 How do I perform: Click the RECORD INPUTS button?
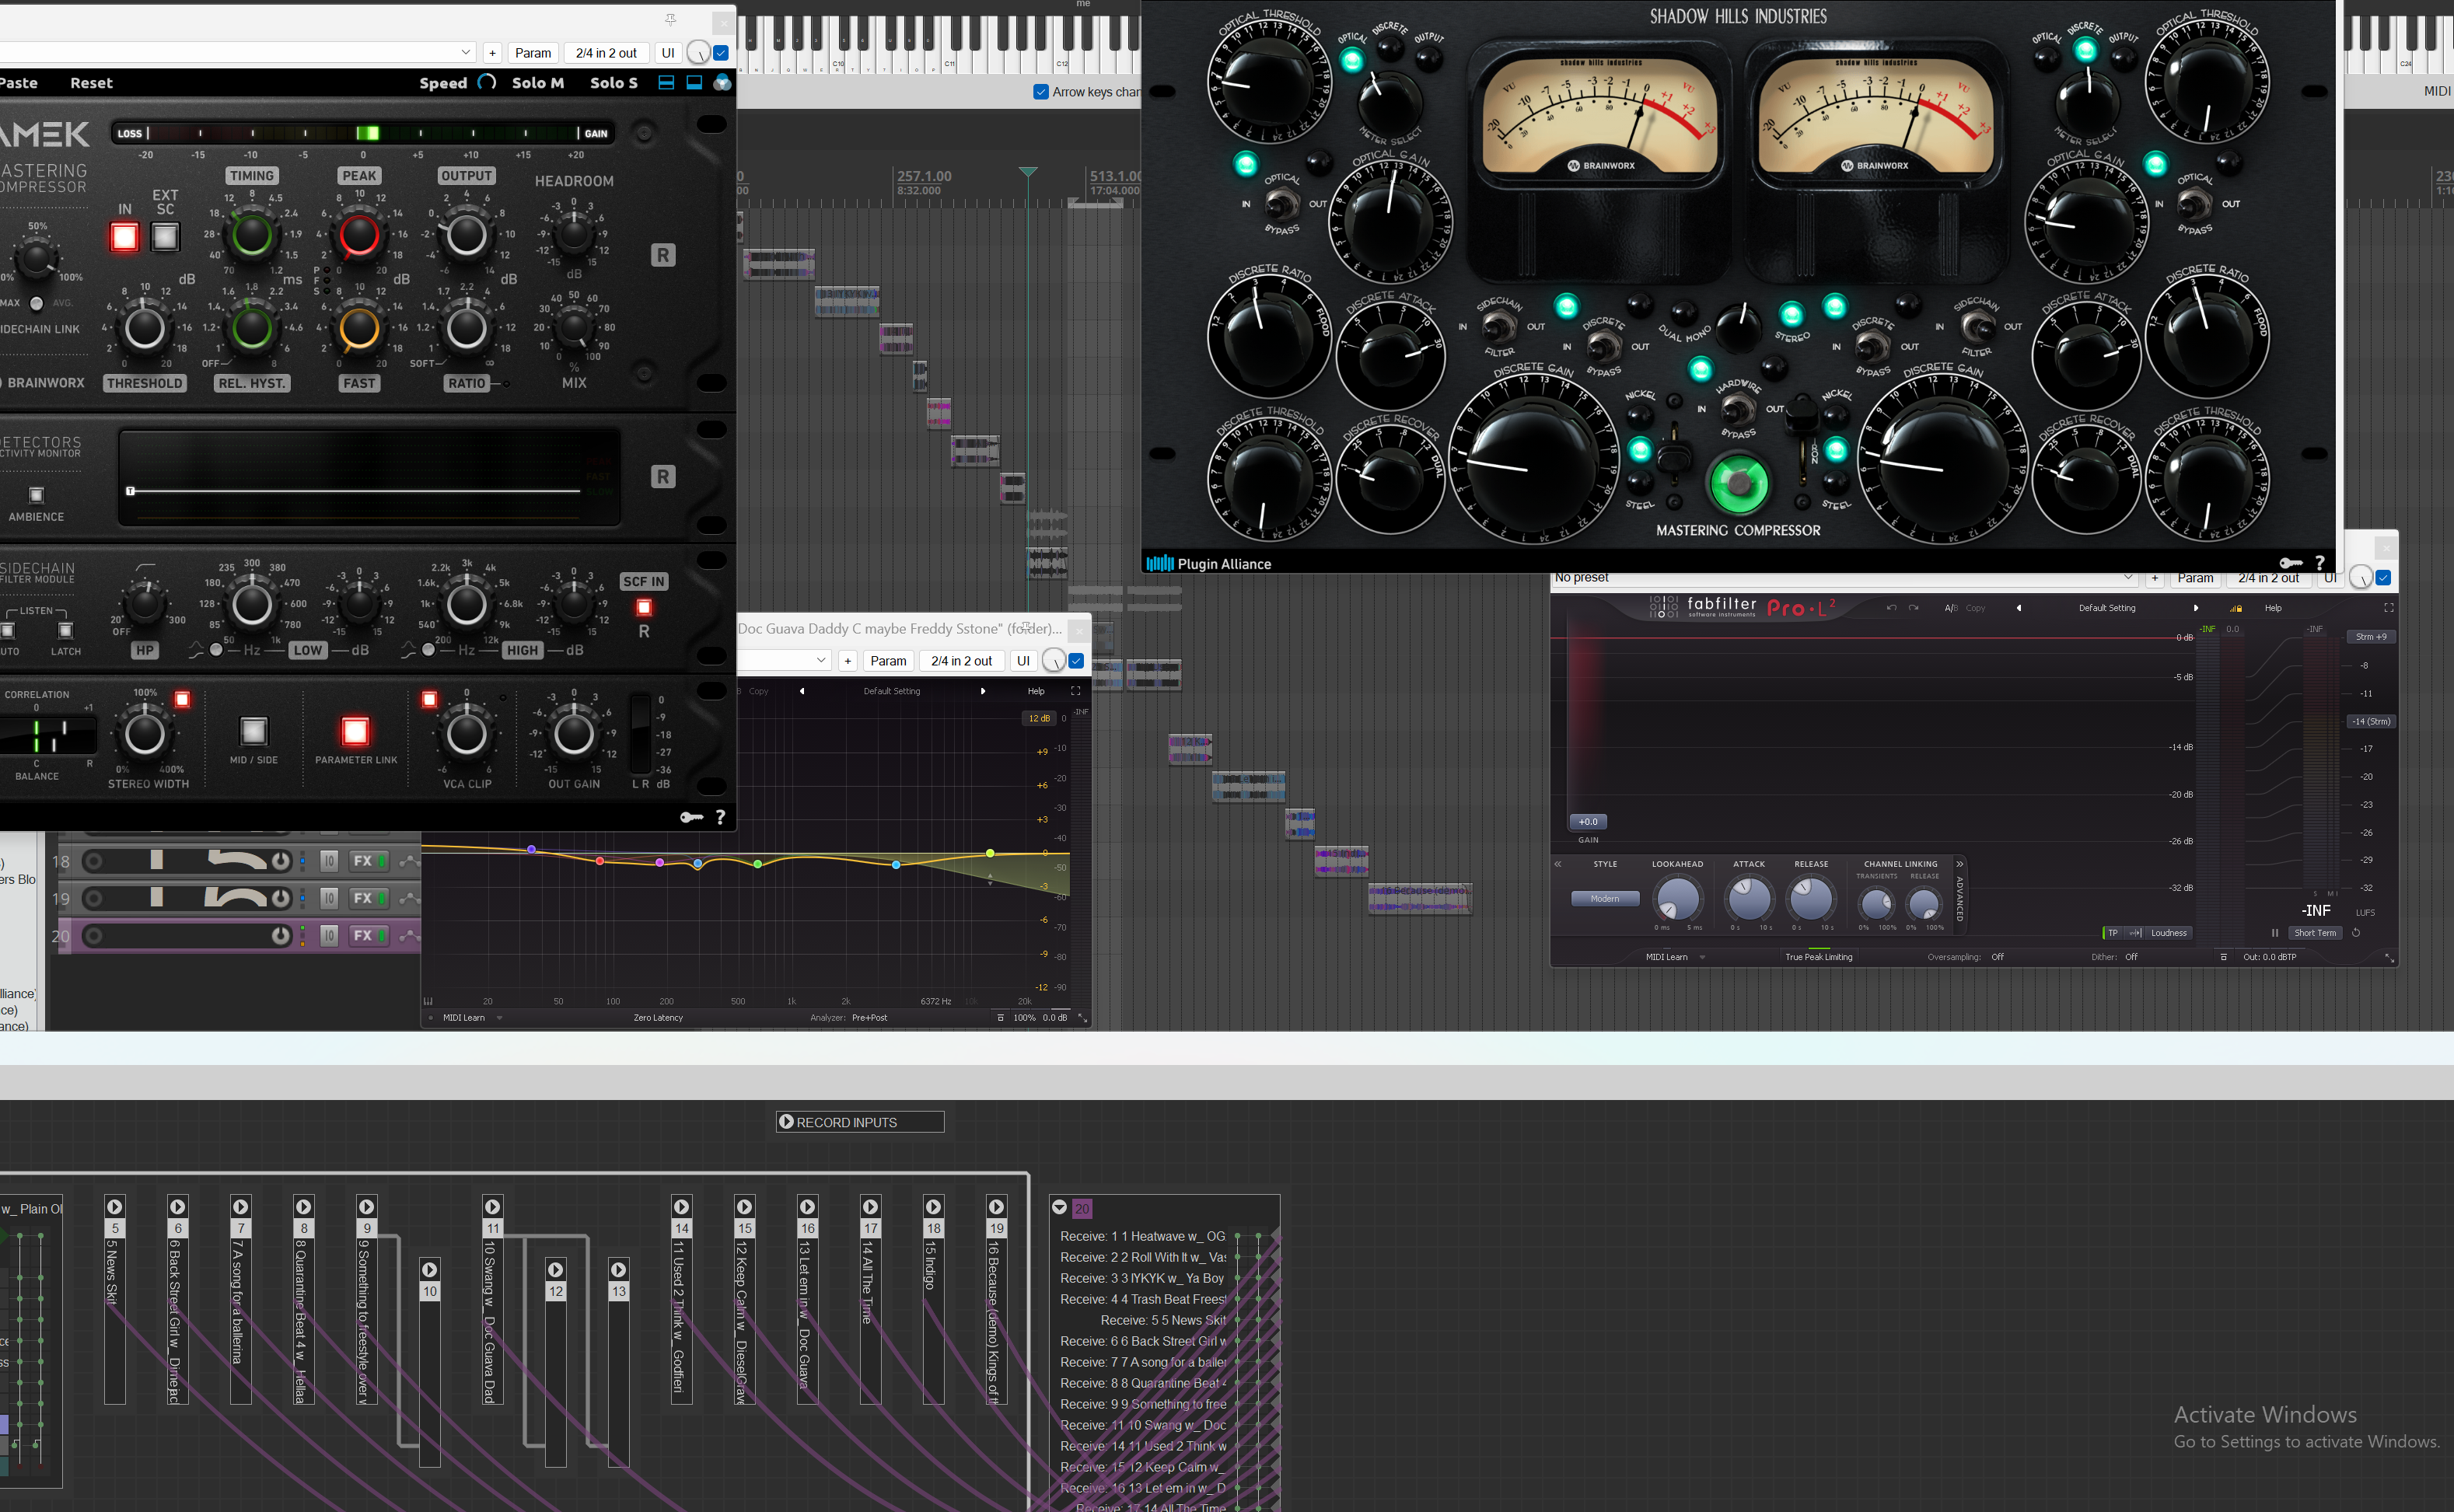click(860, 1122)
